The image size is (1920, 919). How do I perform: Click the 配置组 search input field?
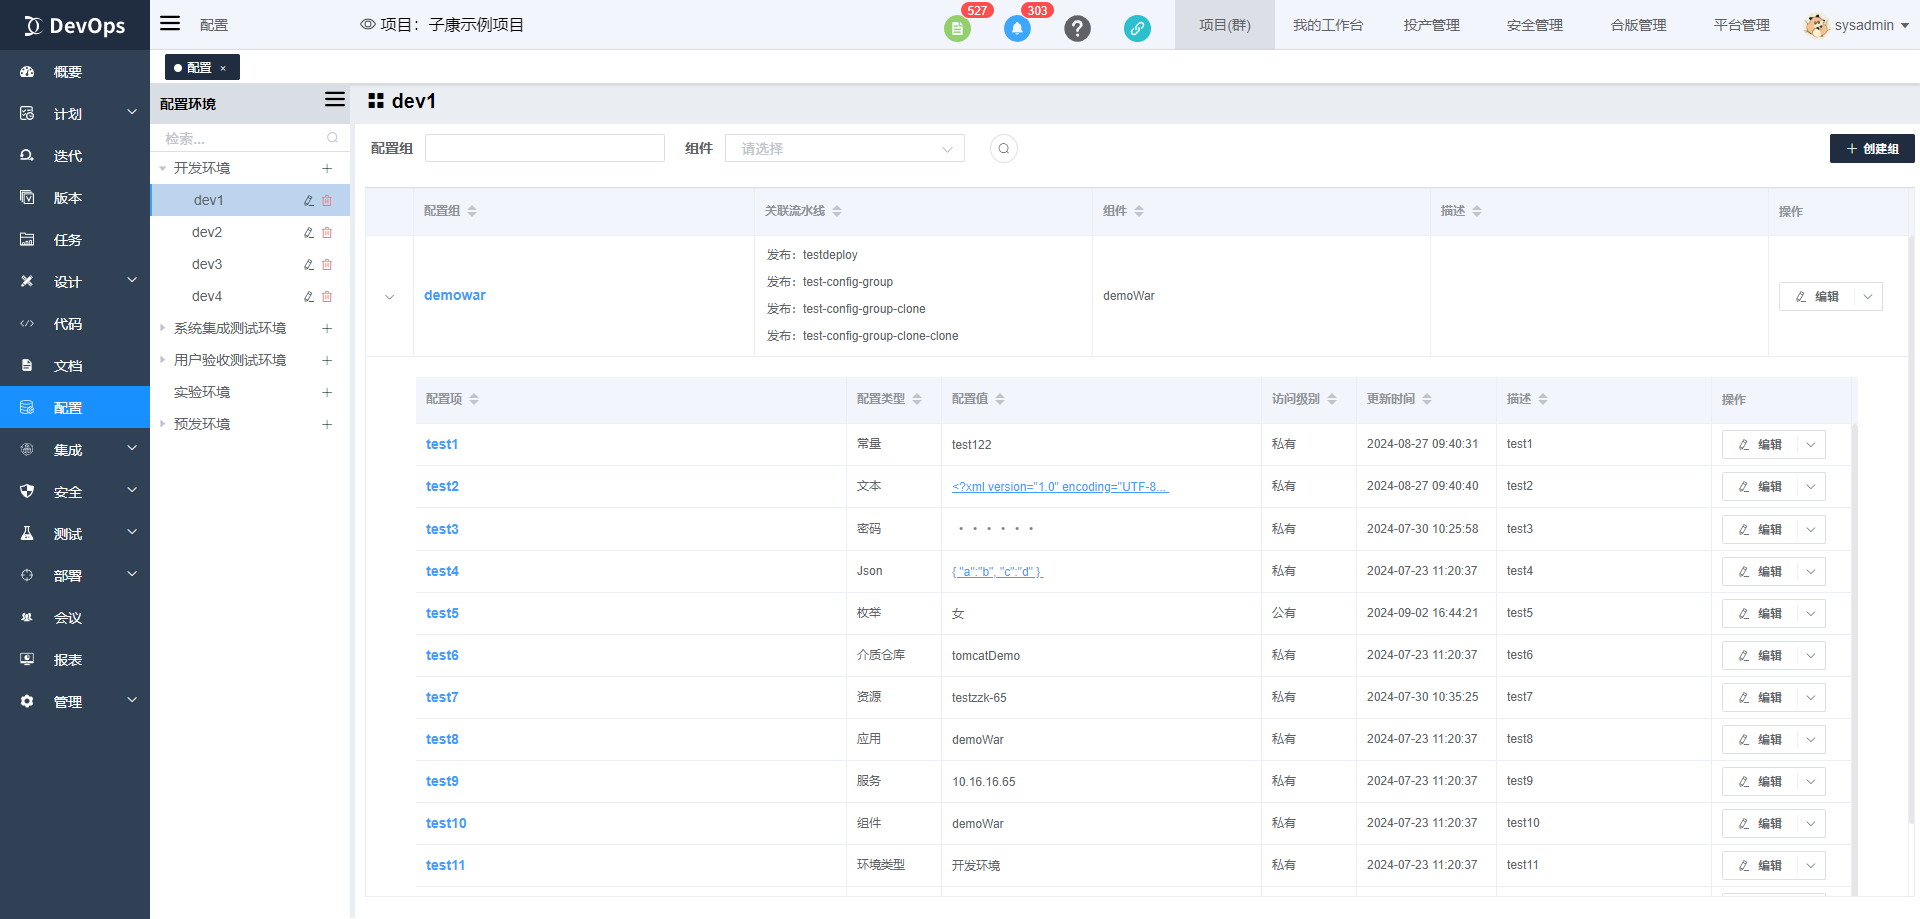545,149
